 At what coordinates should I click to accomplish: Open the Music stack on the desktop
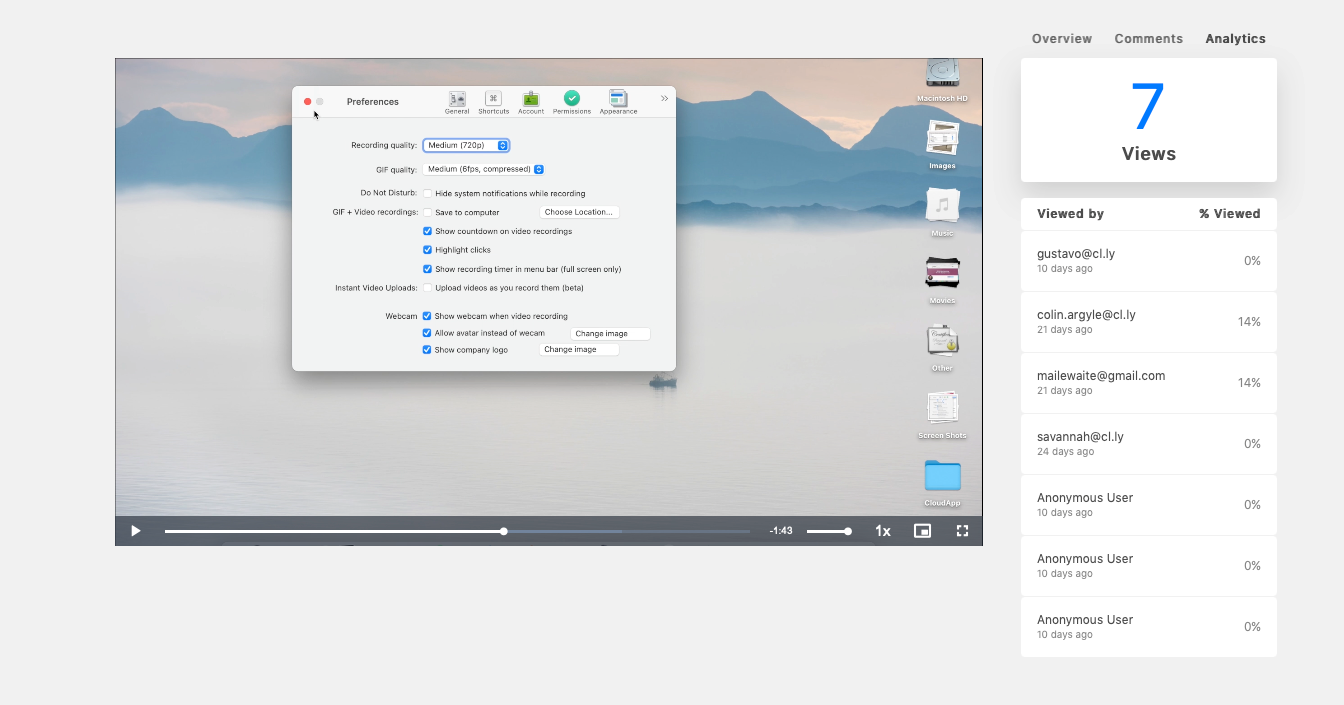(942, 212)
